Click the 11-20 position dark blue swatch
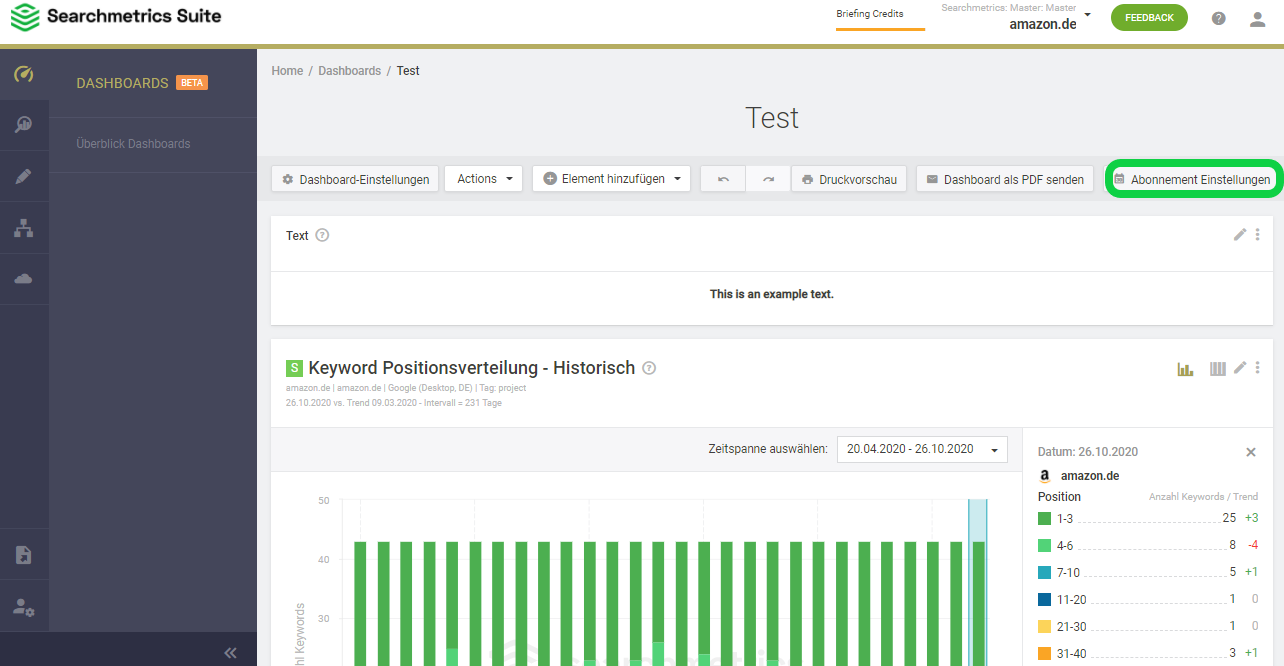This screenshot has height=666, width=1284. tap(1045, 599)
